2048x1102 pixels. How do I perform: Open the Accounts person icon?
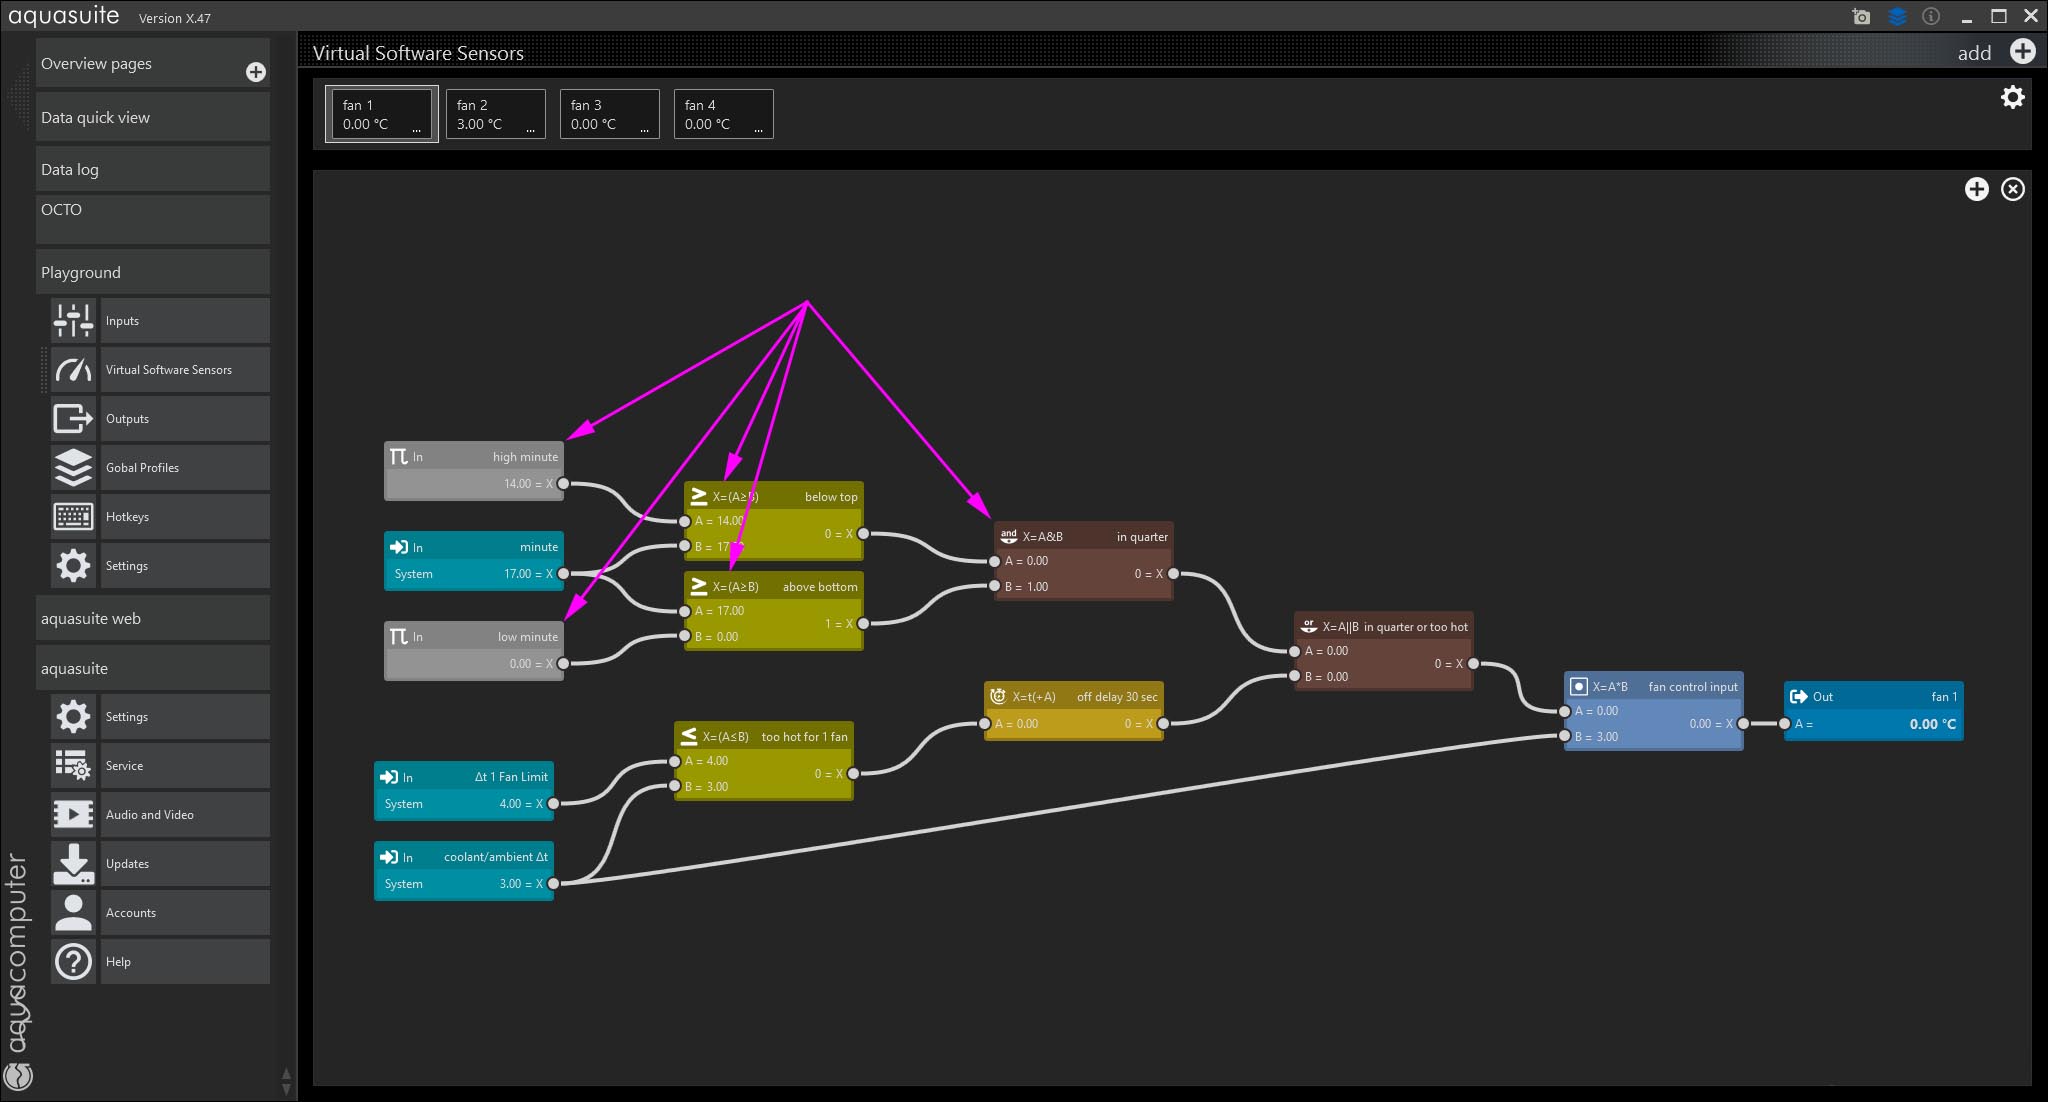[x=73, y=913]
